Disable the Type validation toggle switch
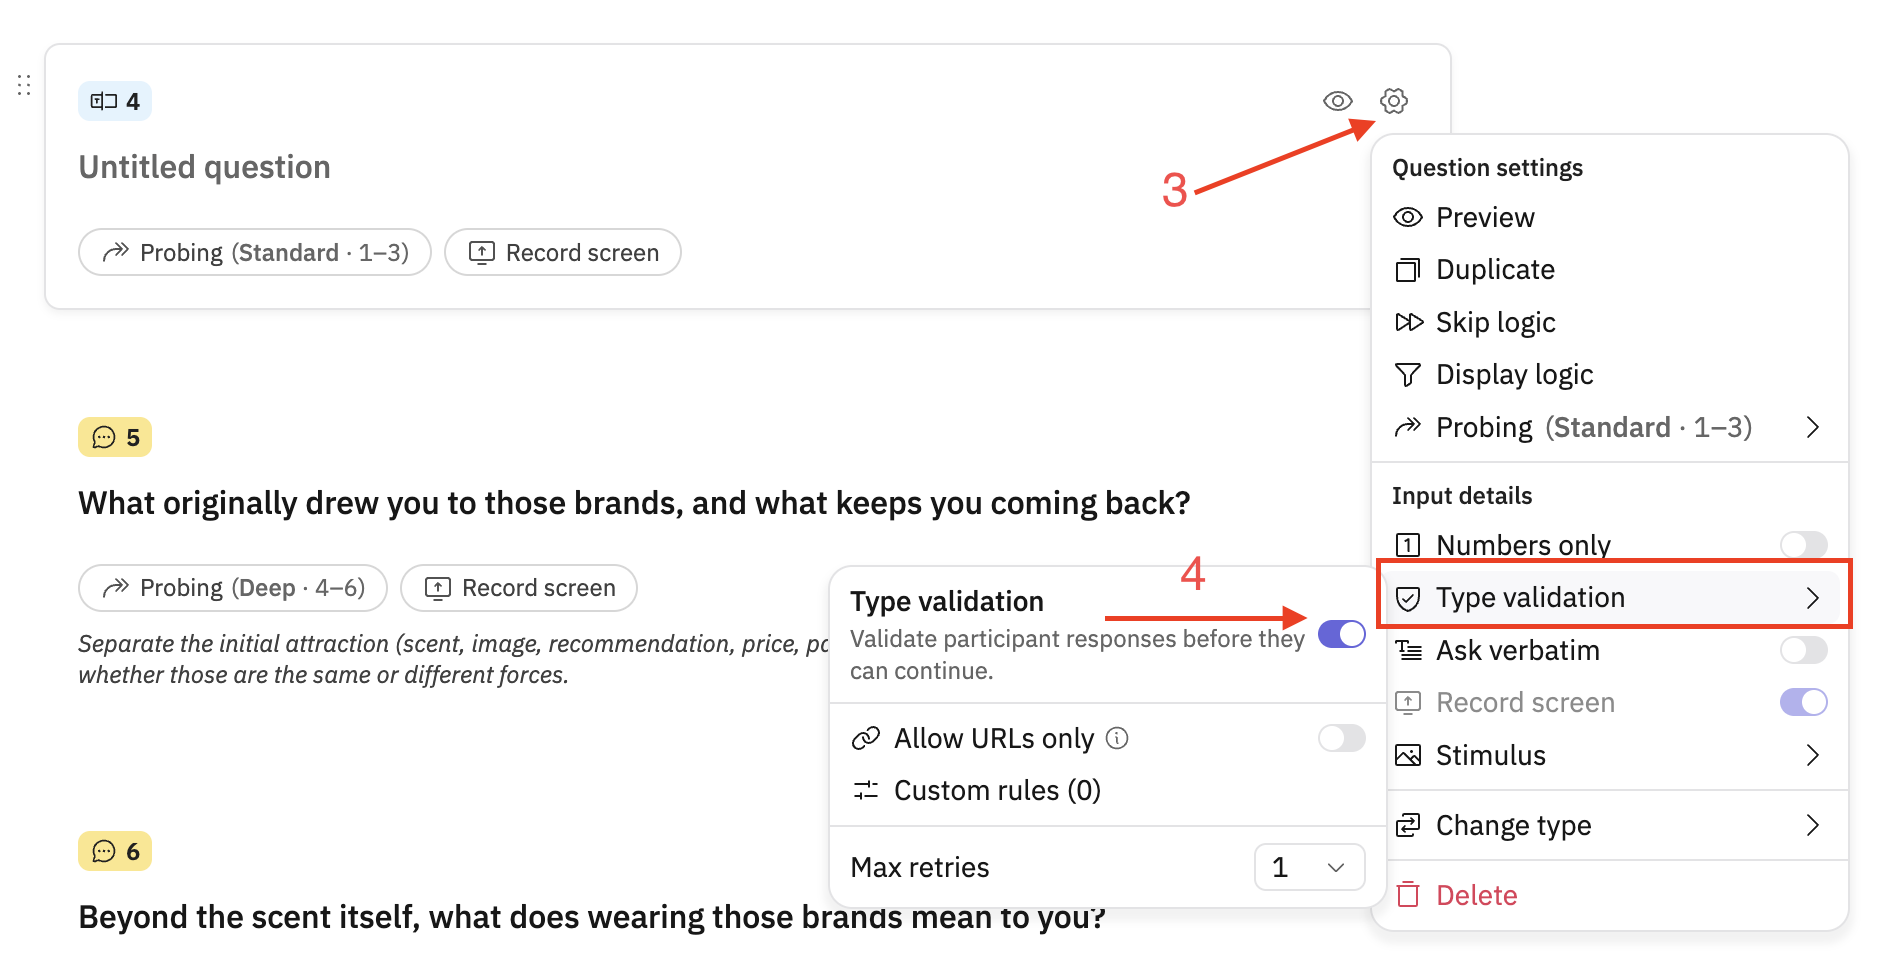This screenshot has width=1904, height=978. [1342, 634]
